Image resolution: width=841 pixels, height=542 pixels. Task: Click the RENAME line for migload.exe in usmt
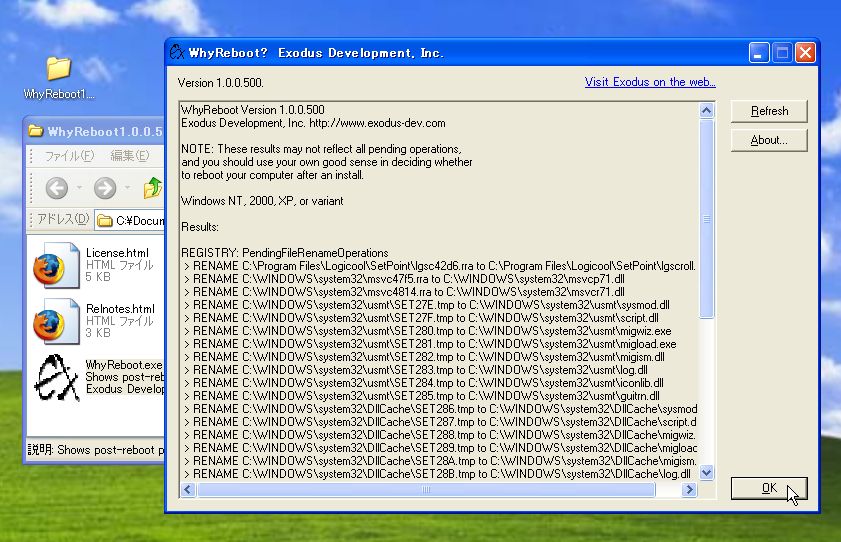pyautogui.click(x=430, y=344)
